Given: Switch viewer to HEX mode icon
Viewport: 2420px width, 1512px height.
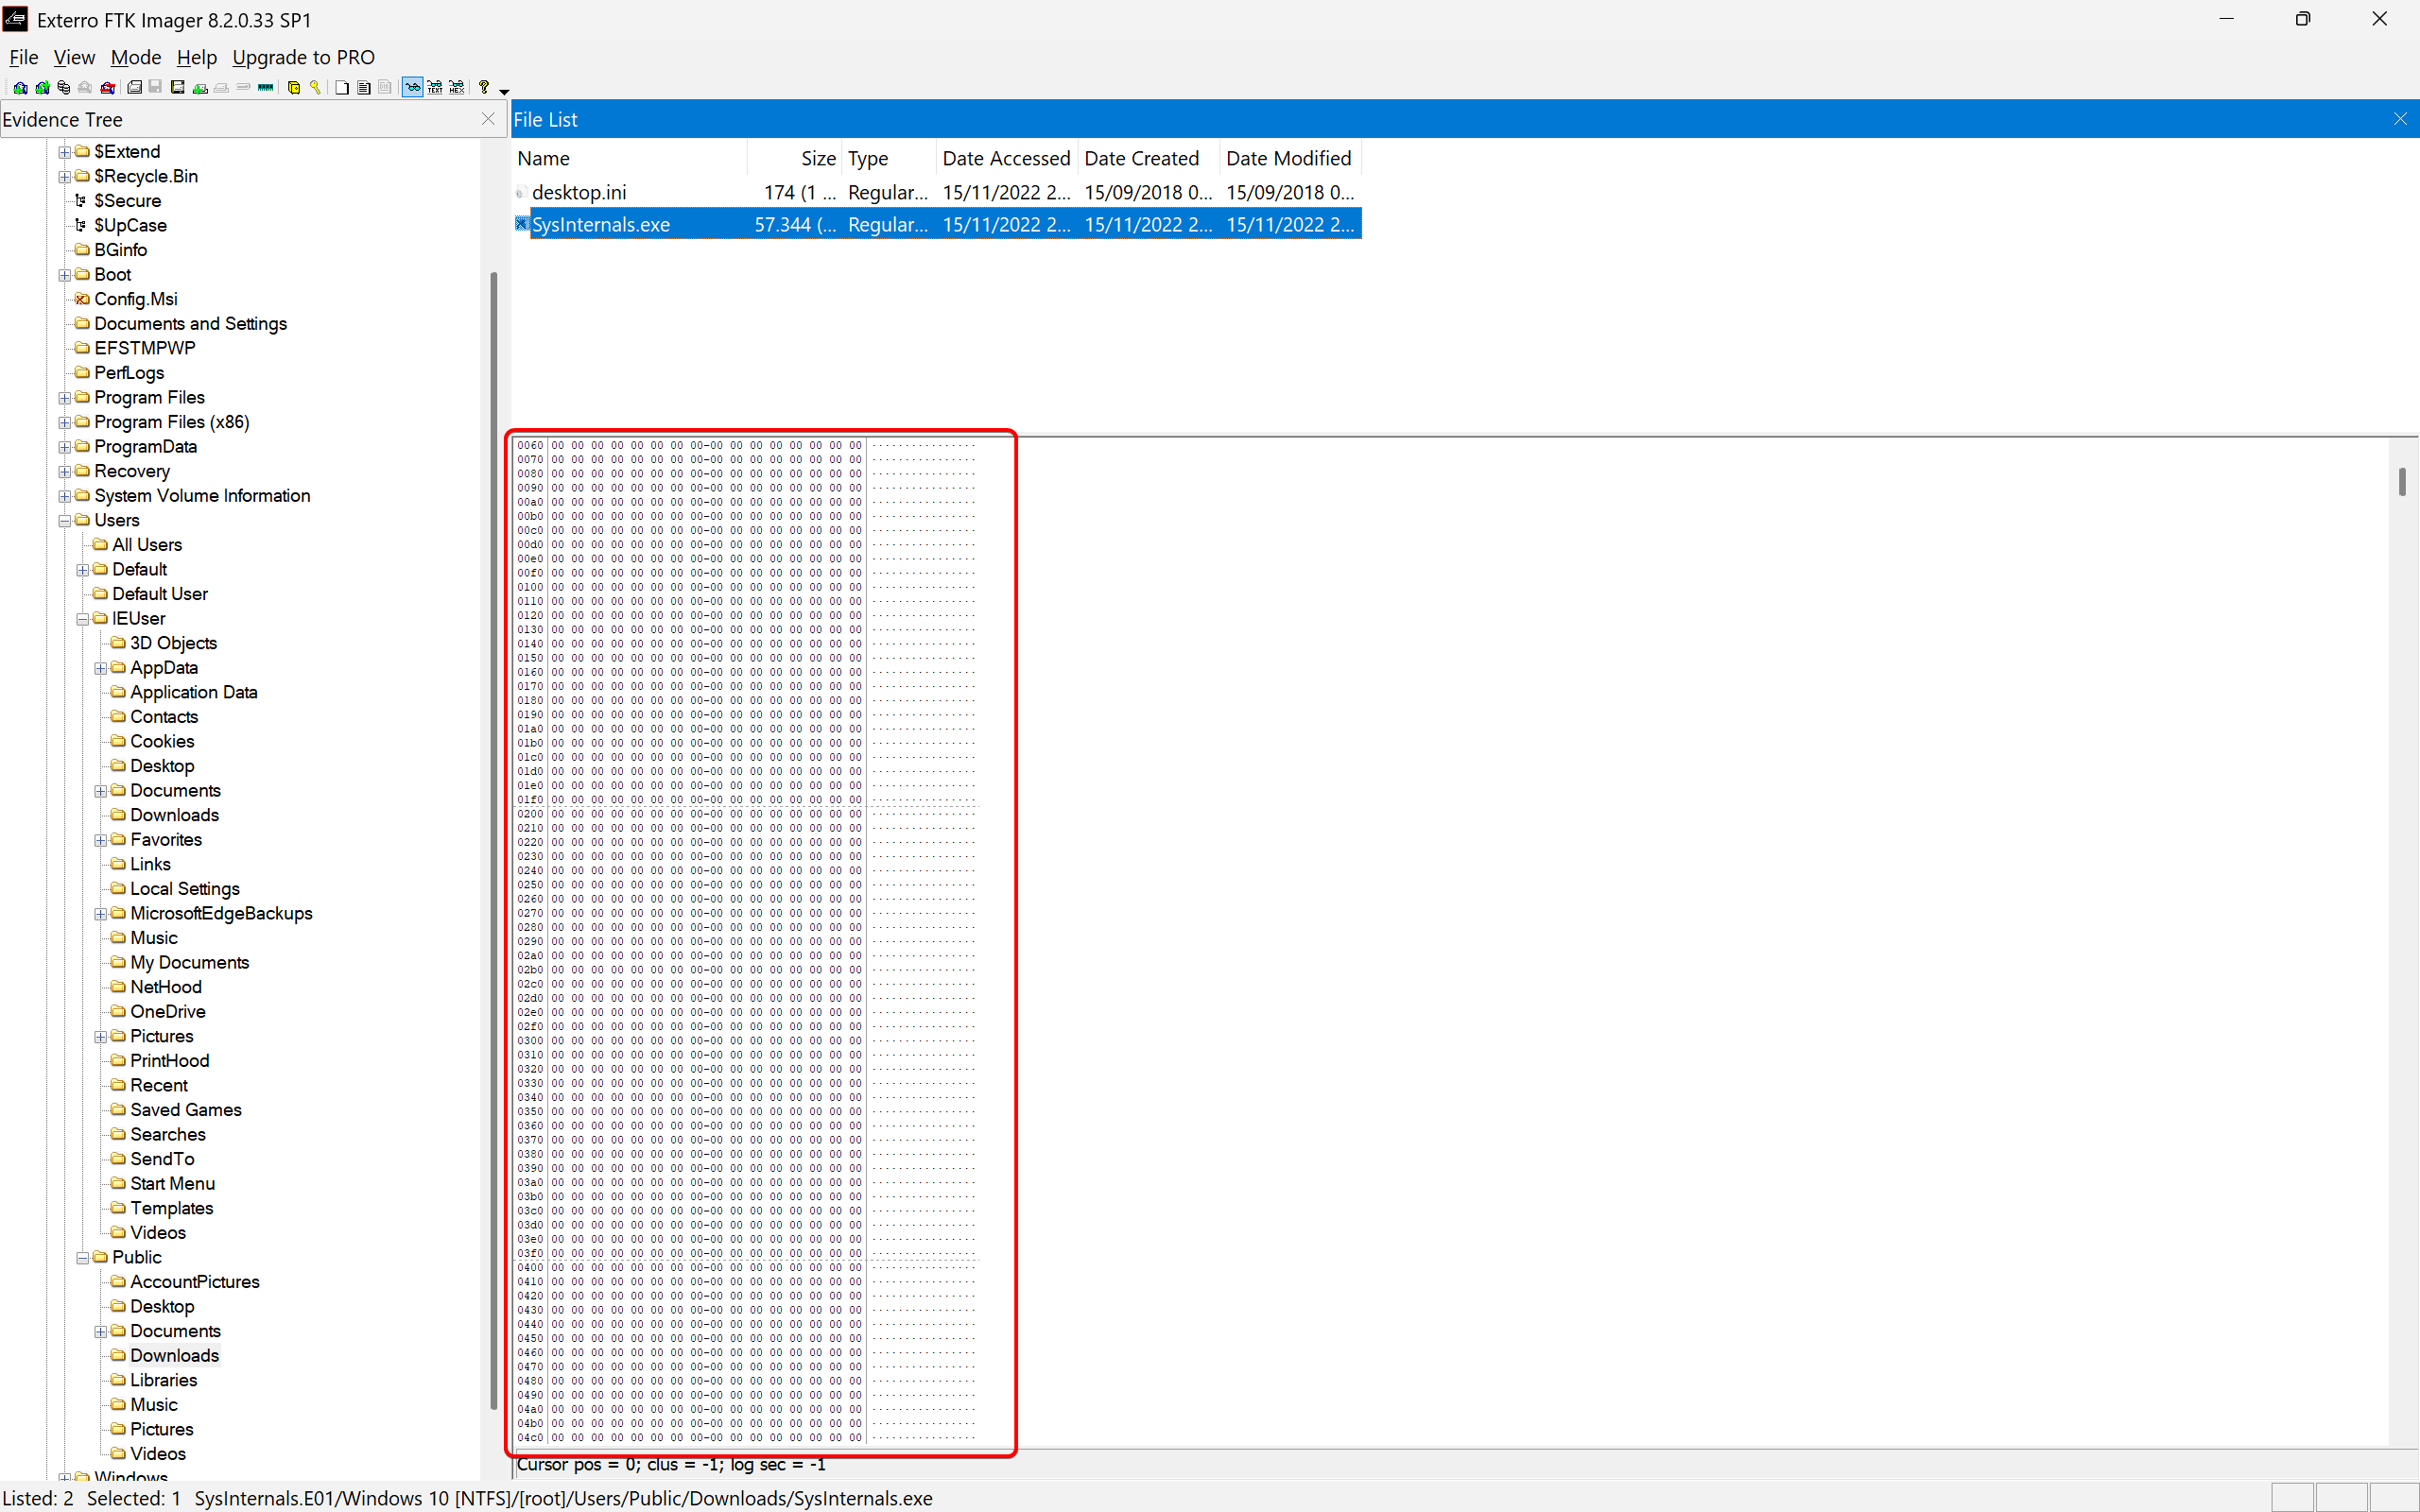Looking at the screenshot, I should pyautogui.click(x=457, y=88).
